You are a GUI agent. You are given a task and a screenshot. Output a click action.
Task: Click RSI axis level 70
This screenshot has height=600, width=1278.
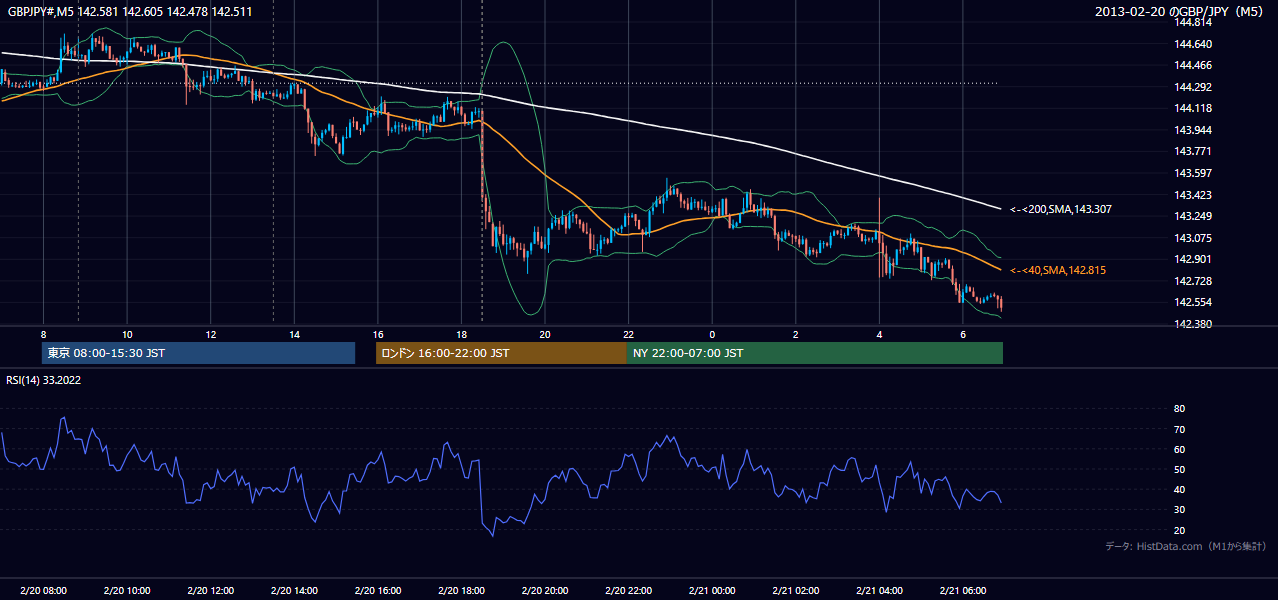point(1179,429)
